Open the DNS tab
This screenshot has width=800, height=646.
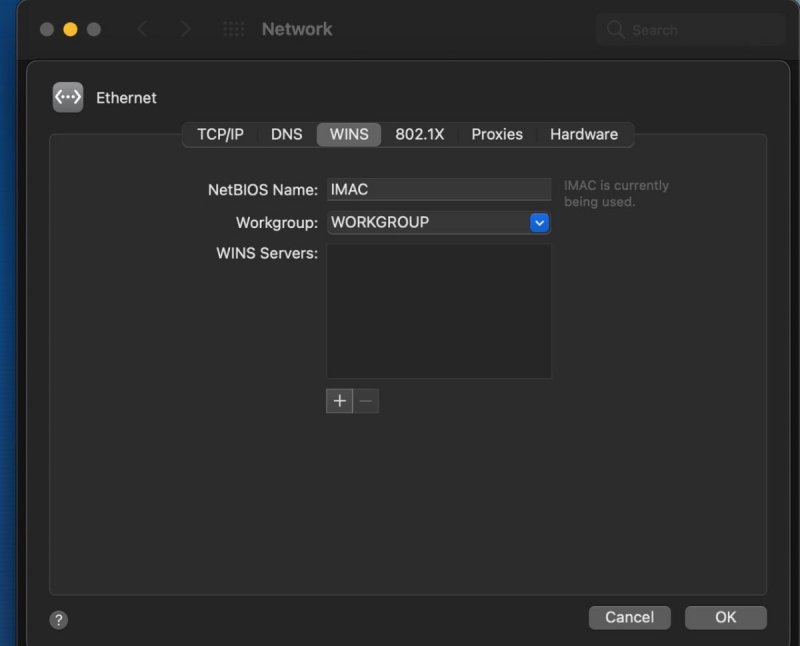pyautogui.click(x=286, y=134)
